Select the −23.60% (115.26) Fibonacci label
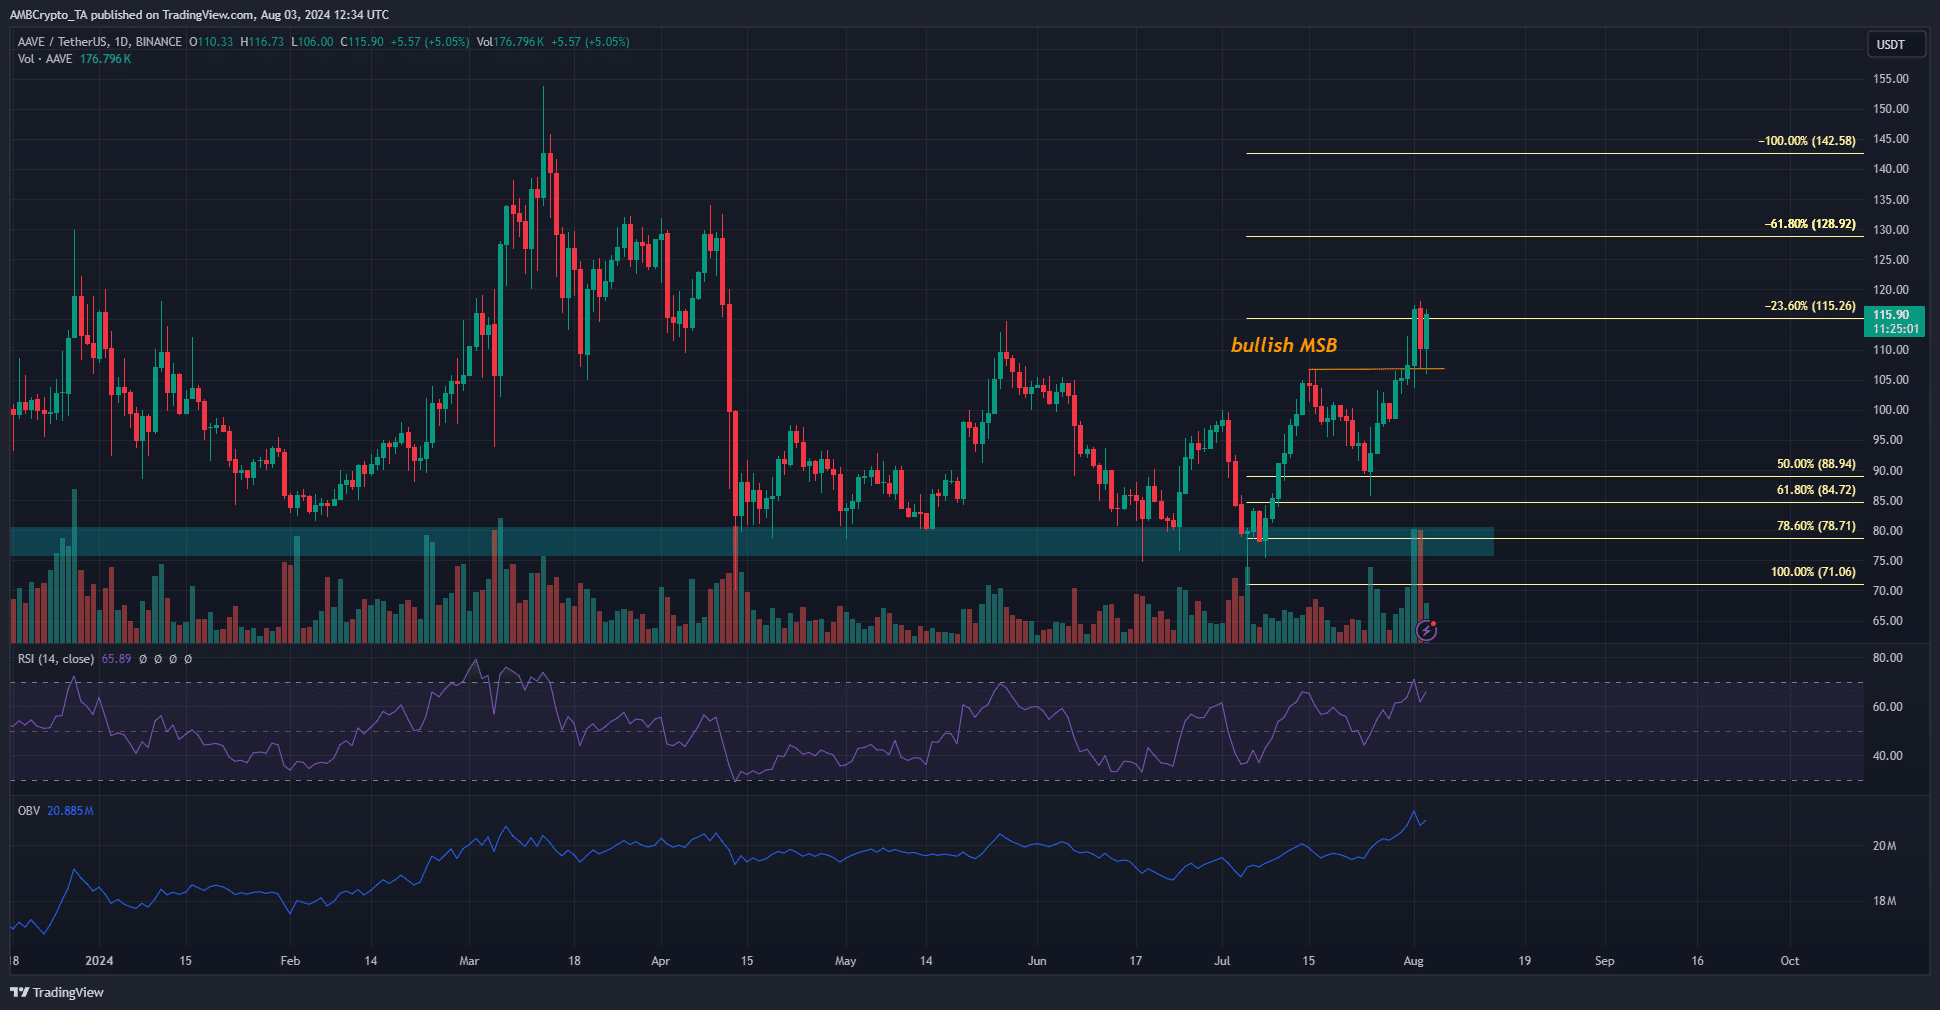Viewport: 1940px width, 1010px height. [x=1810, y=306]
